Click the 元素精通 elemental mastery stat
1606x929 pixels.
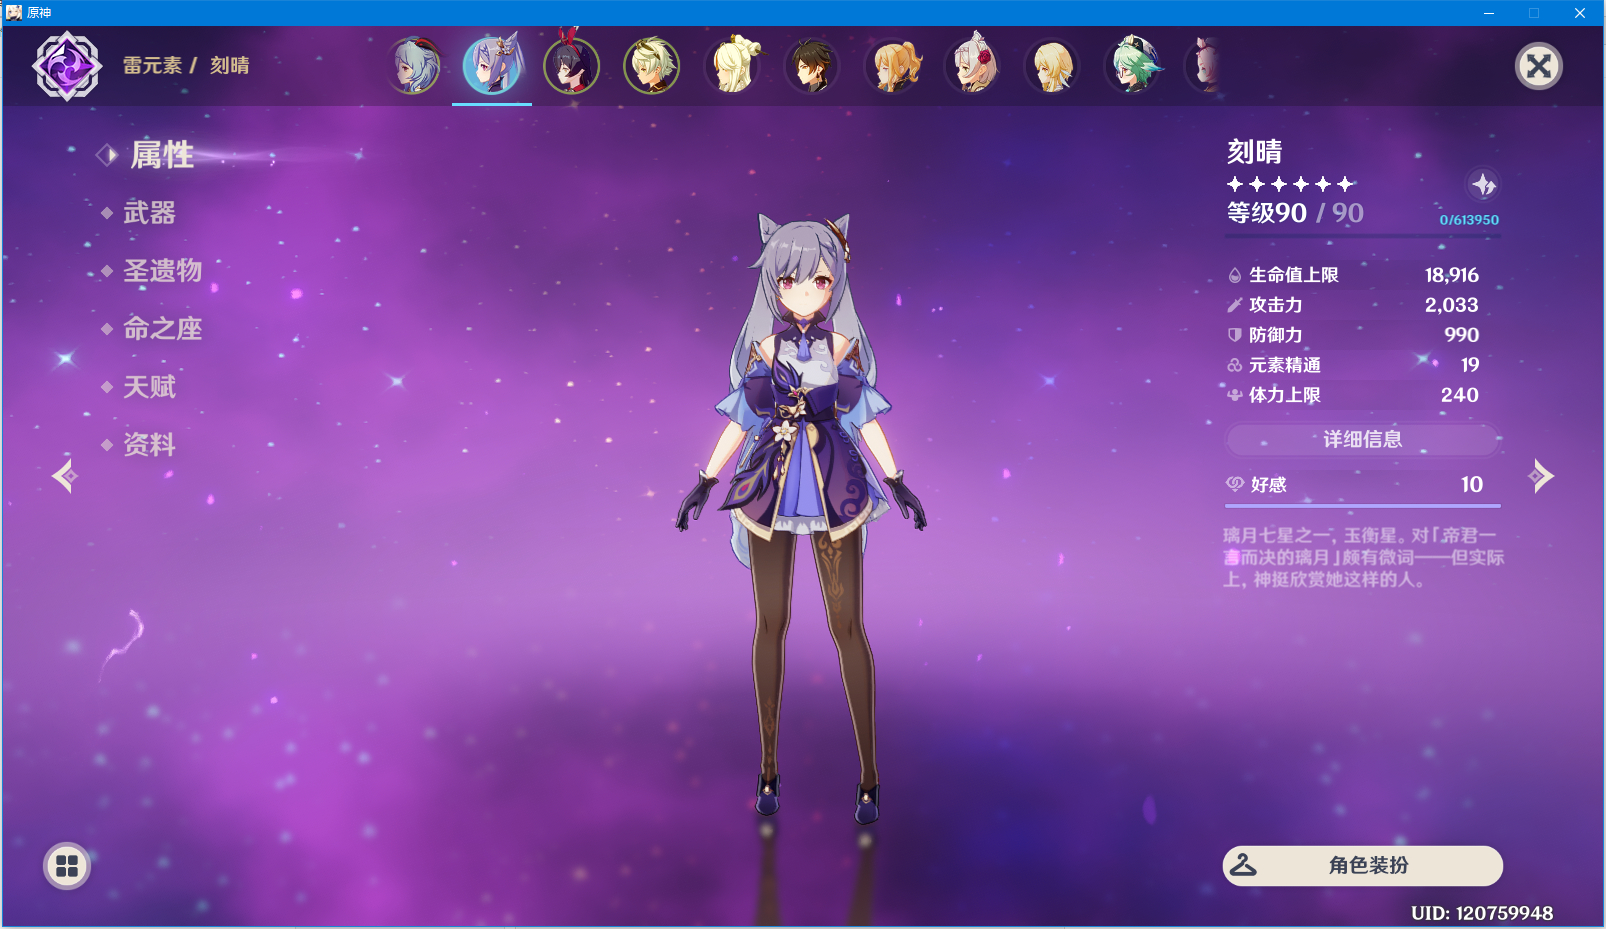(1354, 365)
